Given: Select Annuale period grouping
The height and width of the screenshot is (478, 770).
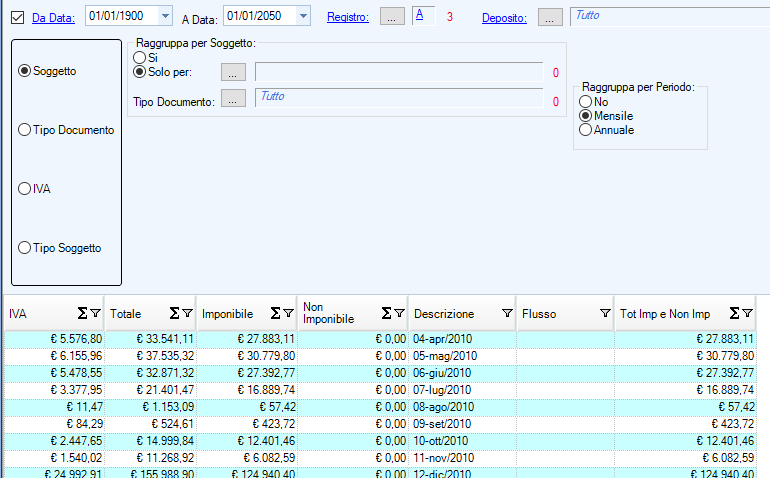Looking at the screenshot, I should 586,130.
